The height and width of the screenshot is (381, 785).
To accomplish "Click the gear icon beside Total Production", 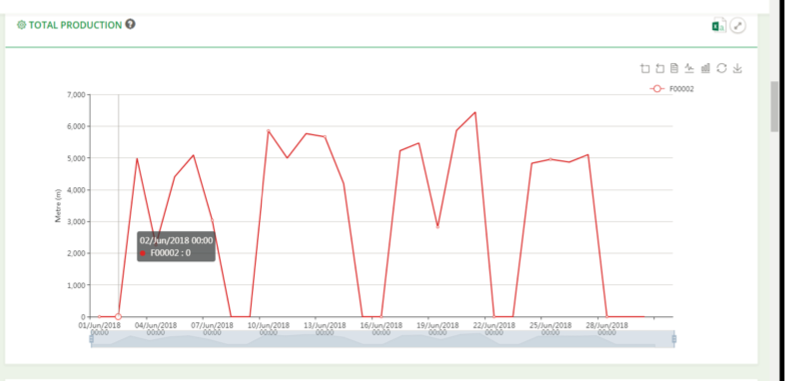I will [22, 25].
